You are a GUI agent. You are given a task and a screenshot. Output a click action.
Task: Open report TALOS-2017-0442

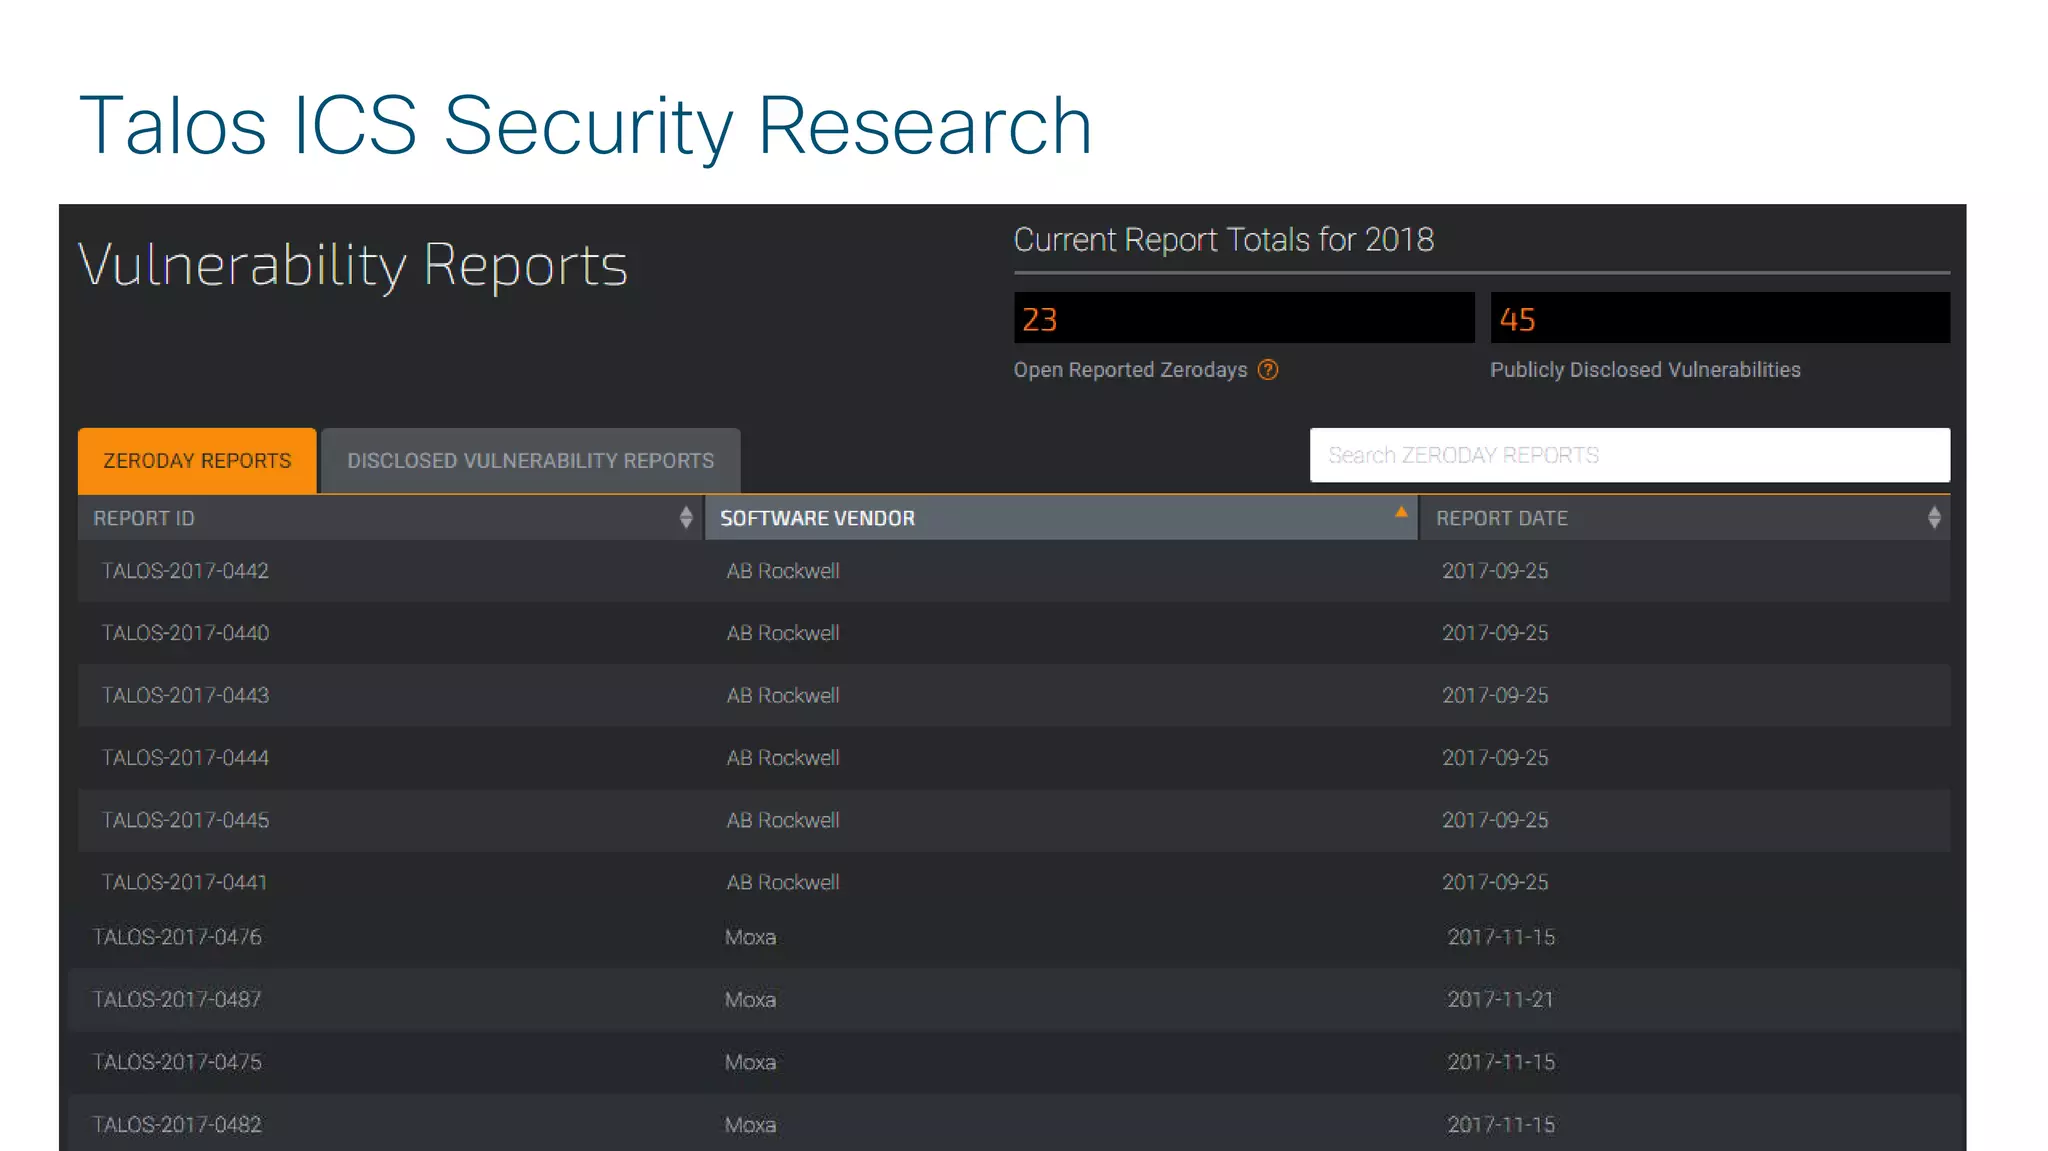185,571
